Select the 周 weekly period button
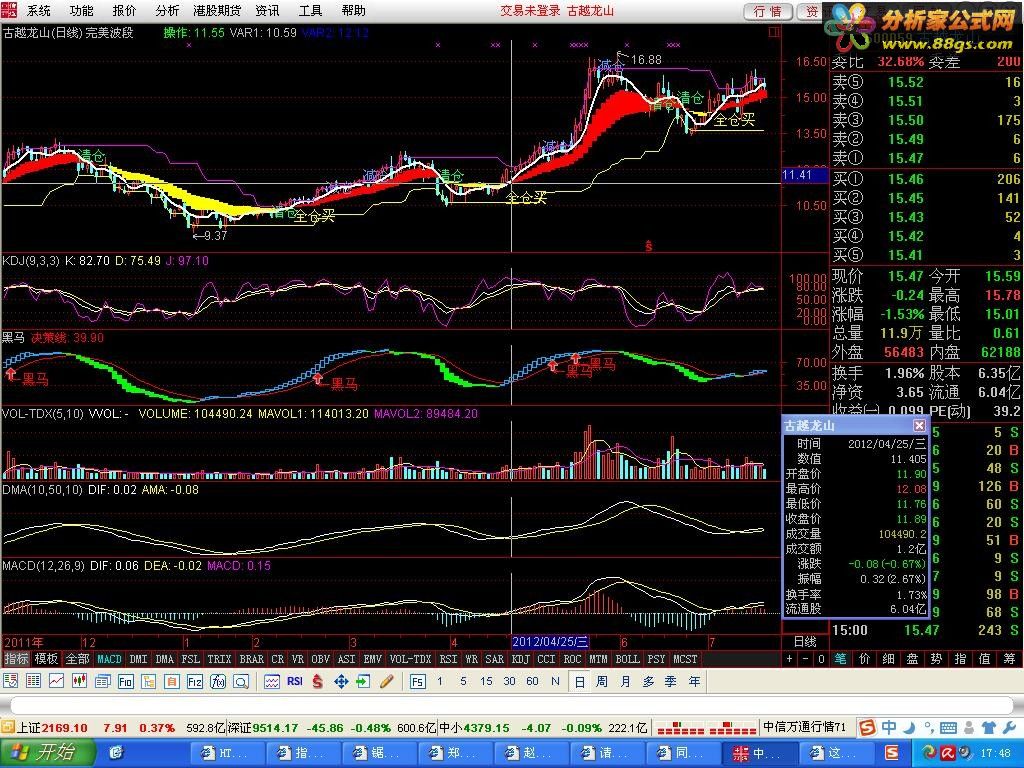Screen dimensions: 1024x768 point(602,682)
